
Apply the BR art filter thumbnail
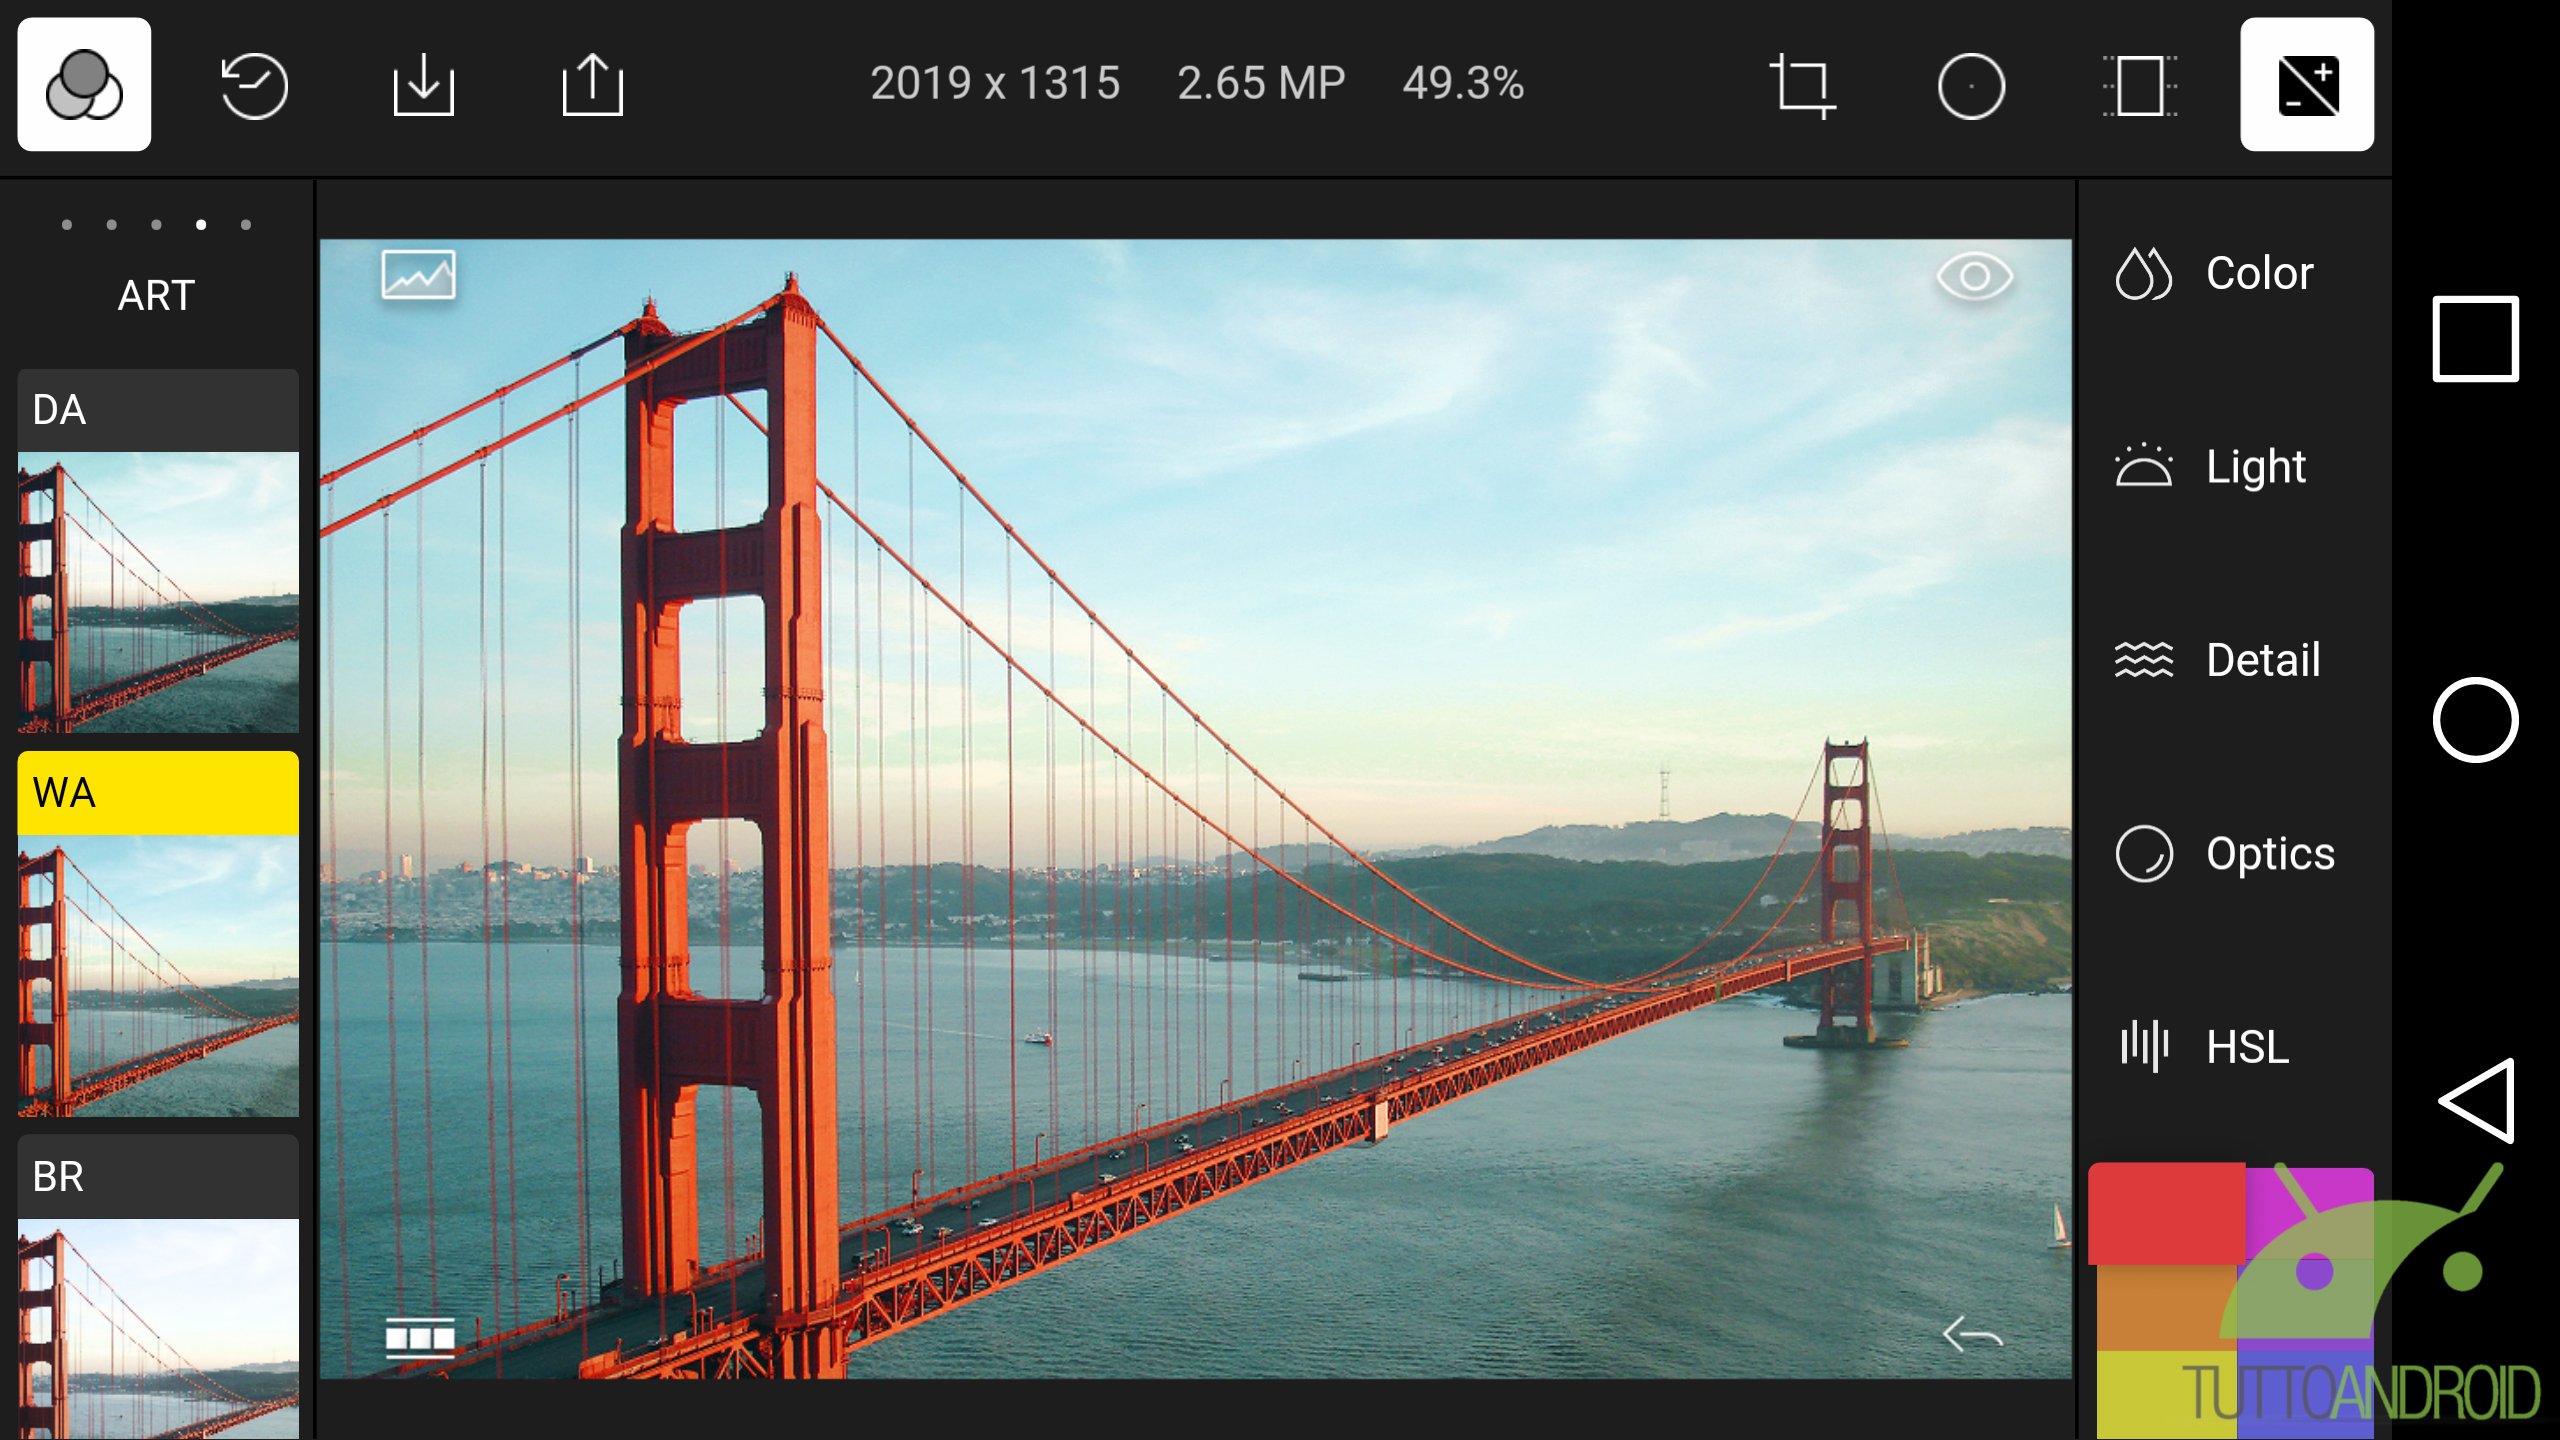158,1287
